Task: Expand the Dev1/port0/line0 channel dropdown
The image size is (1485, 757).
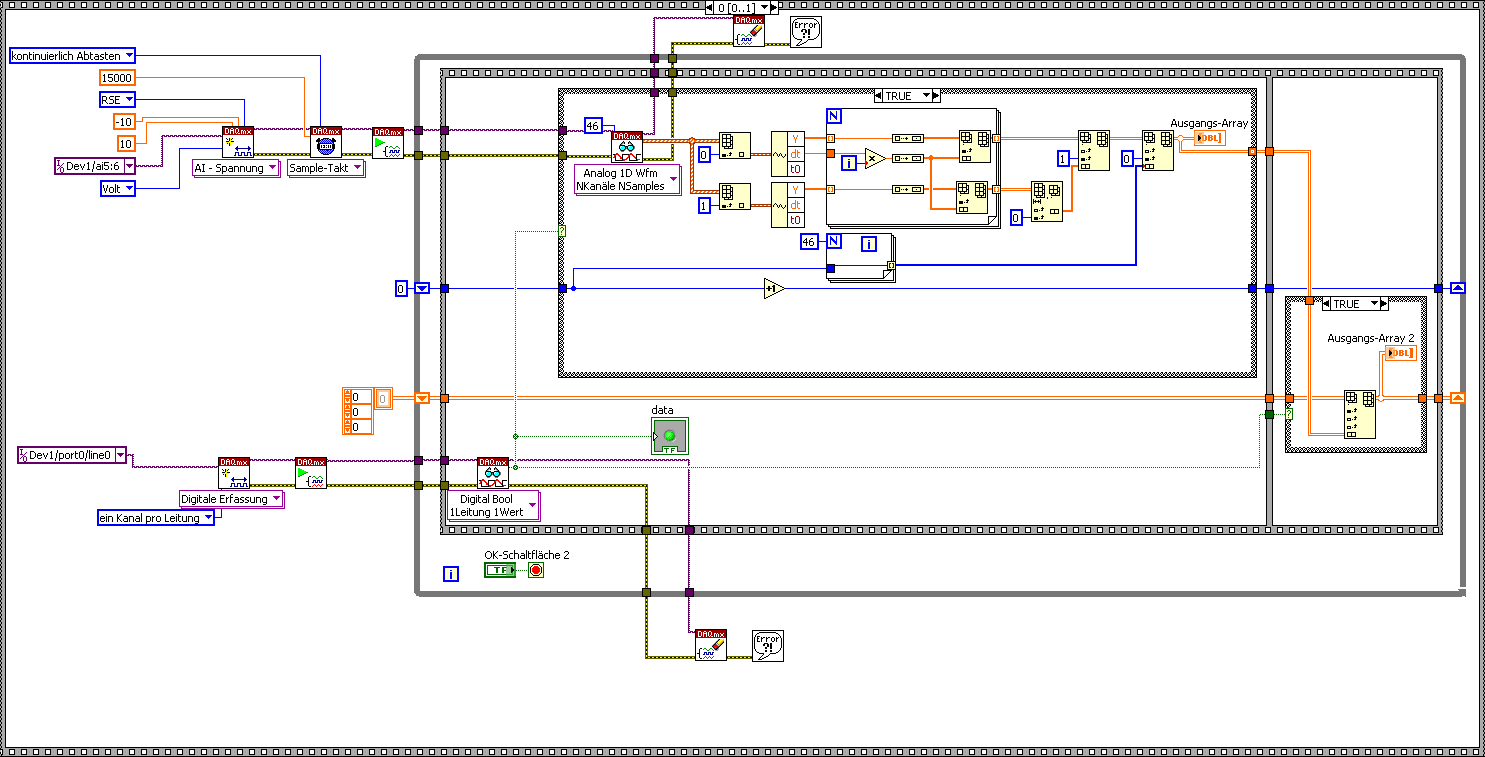Action: (x=121, y=456)
